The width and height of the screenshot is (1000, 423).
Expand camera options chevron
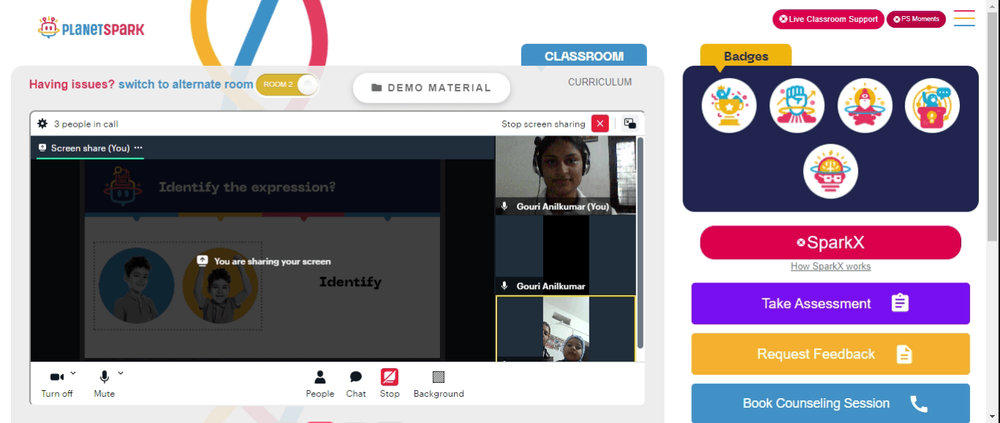[x=73, y=373]
